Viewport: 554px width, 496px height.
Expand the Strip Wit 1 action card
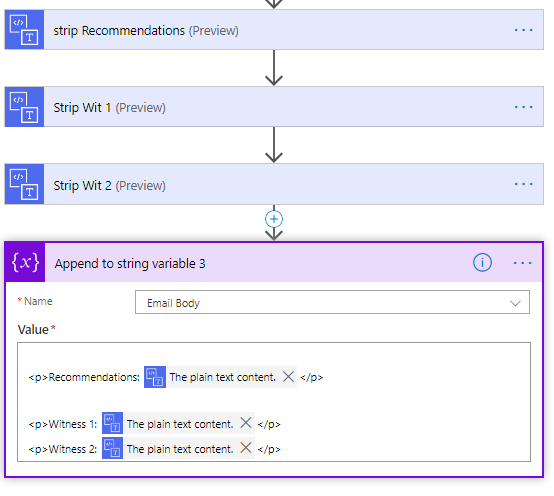click(x=274, y=107)
